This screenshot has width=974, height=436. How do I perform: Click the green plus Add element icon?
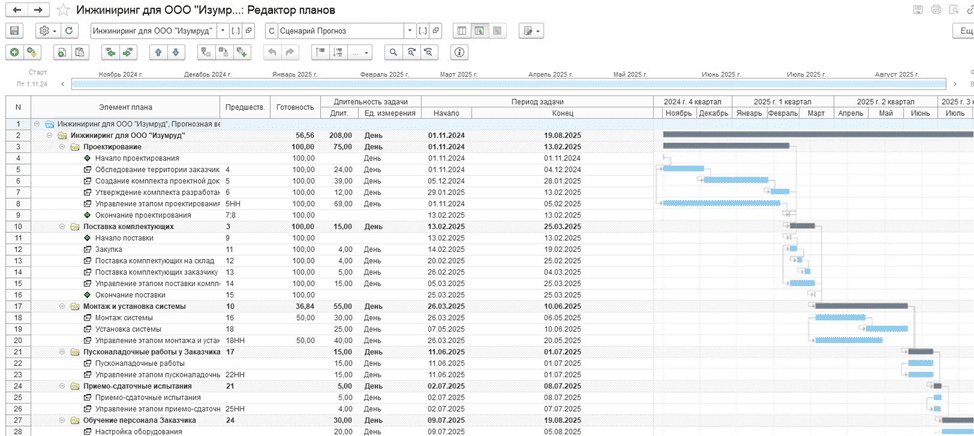click(x=14, y=52)
